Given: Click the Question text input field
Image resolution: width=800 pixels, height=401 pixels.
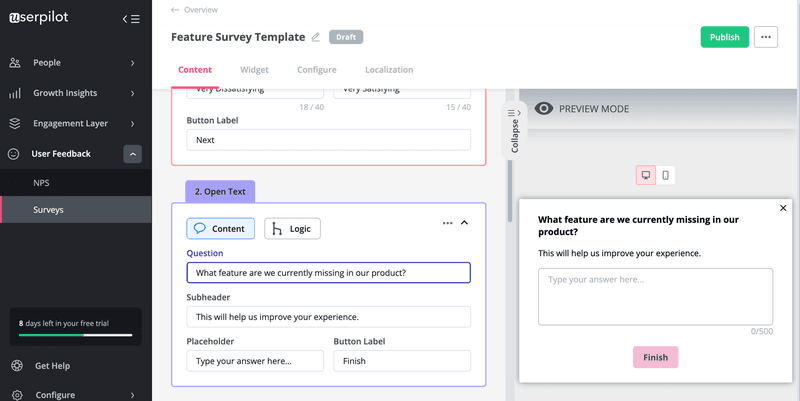Looking at the screenshot, I should (328, 273).
